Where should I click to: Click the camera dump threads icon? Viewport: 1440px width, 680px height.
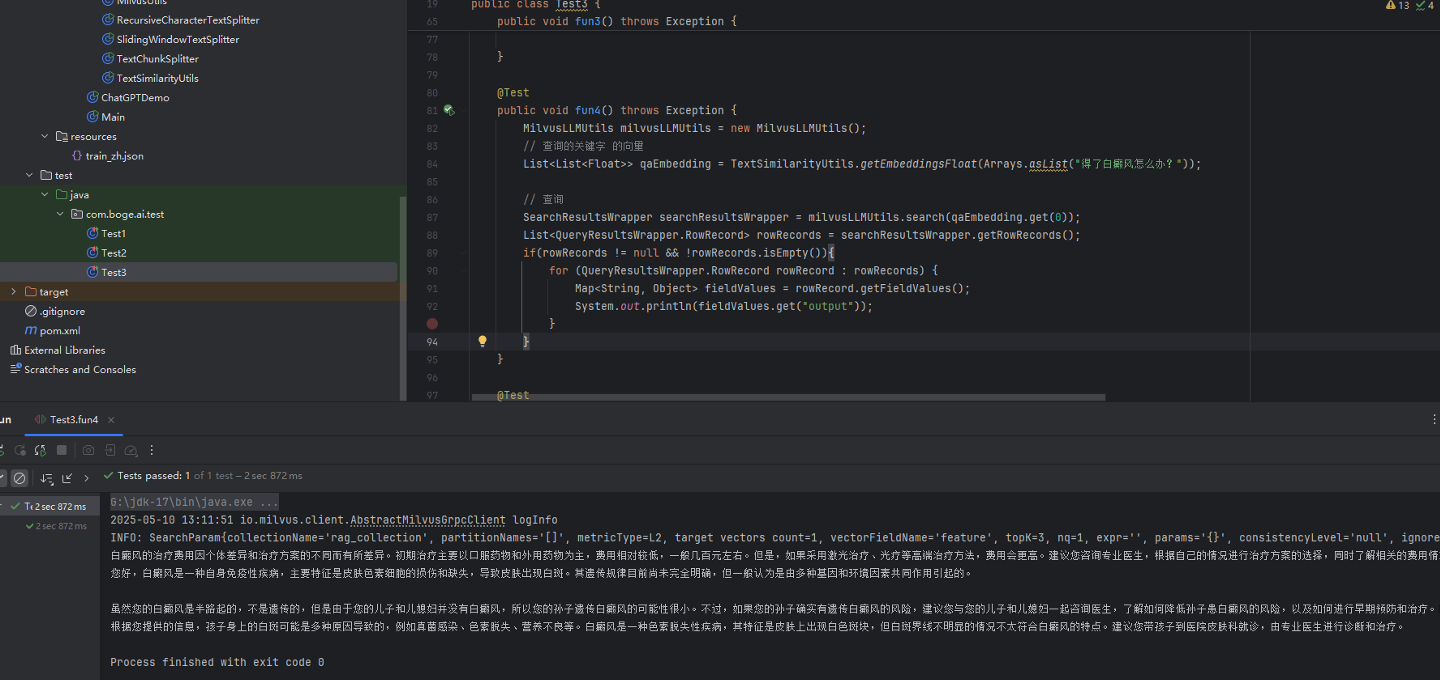pyautogui.click(x=88, y=451)
